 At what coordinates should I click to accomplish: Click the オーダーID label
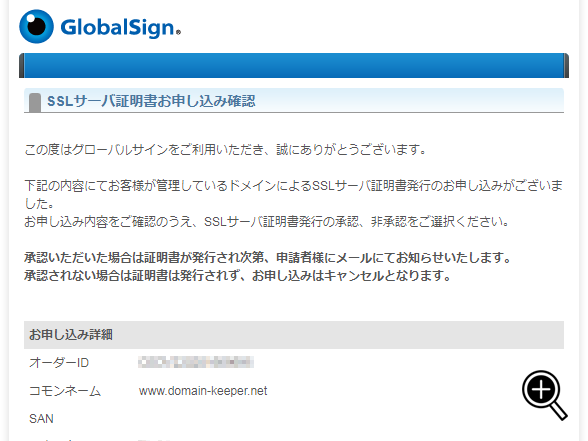[x=59, y=363]
